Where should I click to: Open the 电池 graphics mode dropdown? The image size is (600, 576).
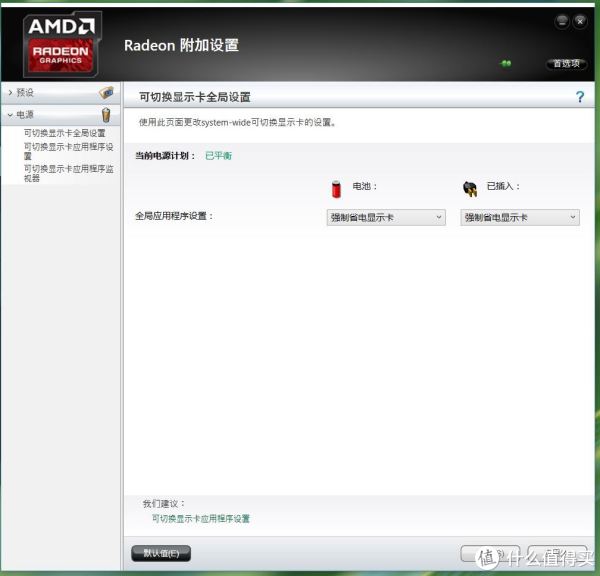pos(386,217)
